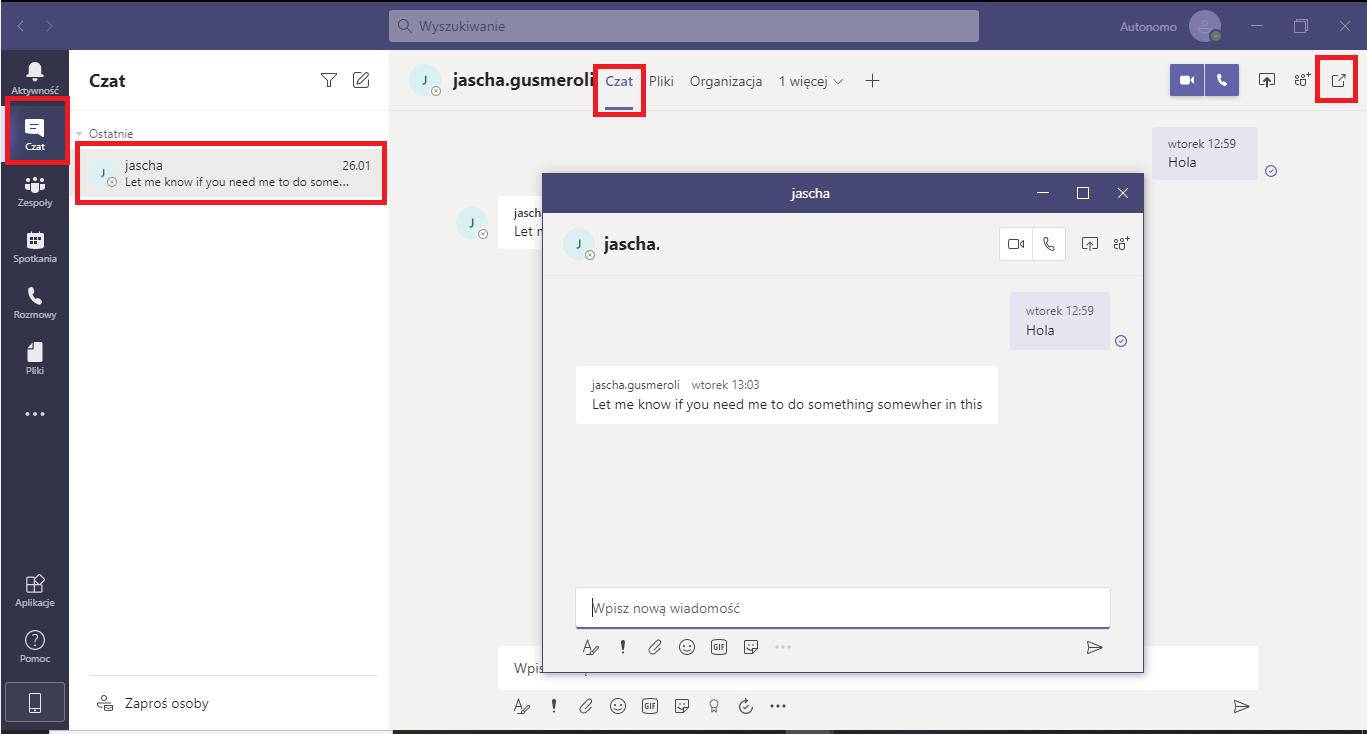Show more apps via ellipsis in left rail
The width and height of the screenshot is (1367, 734).
[x=34, y=413]
